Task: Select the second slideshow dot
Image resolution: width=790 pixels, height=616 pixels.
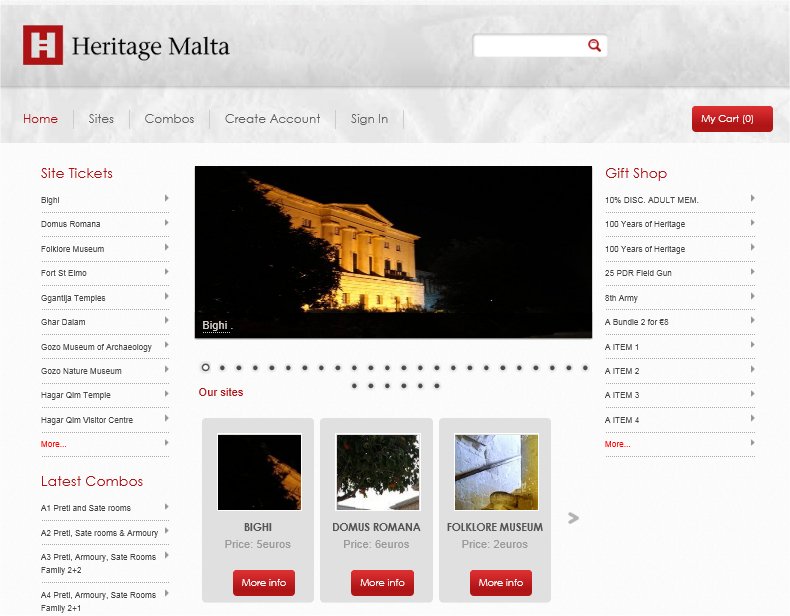Action: point(222,368)
